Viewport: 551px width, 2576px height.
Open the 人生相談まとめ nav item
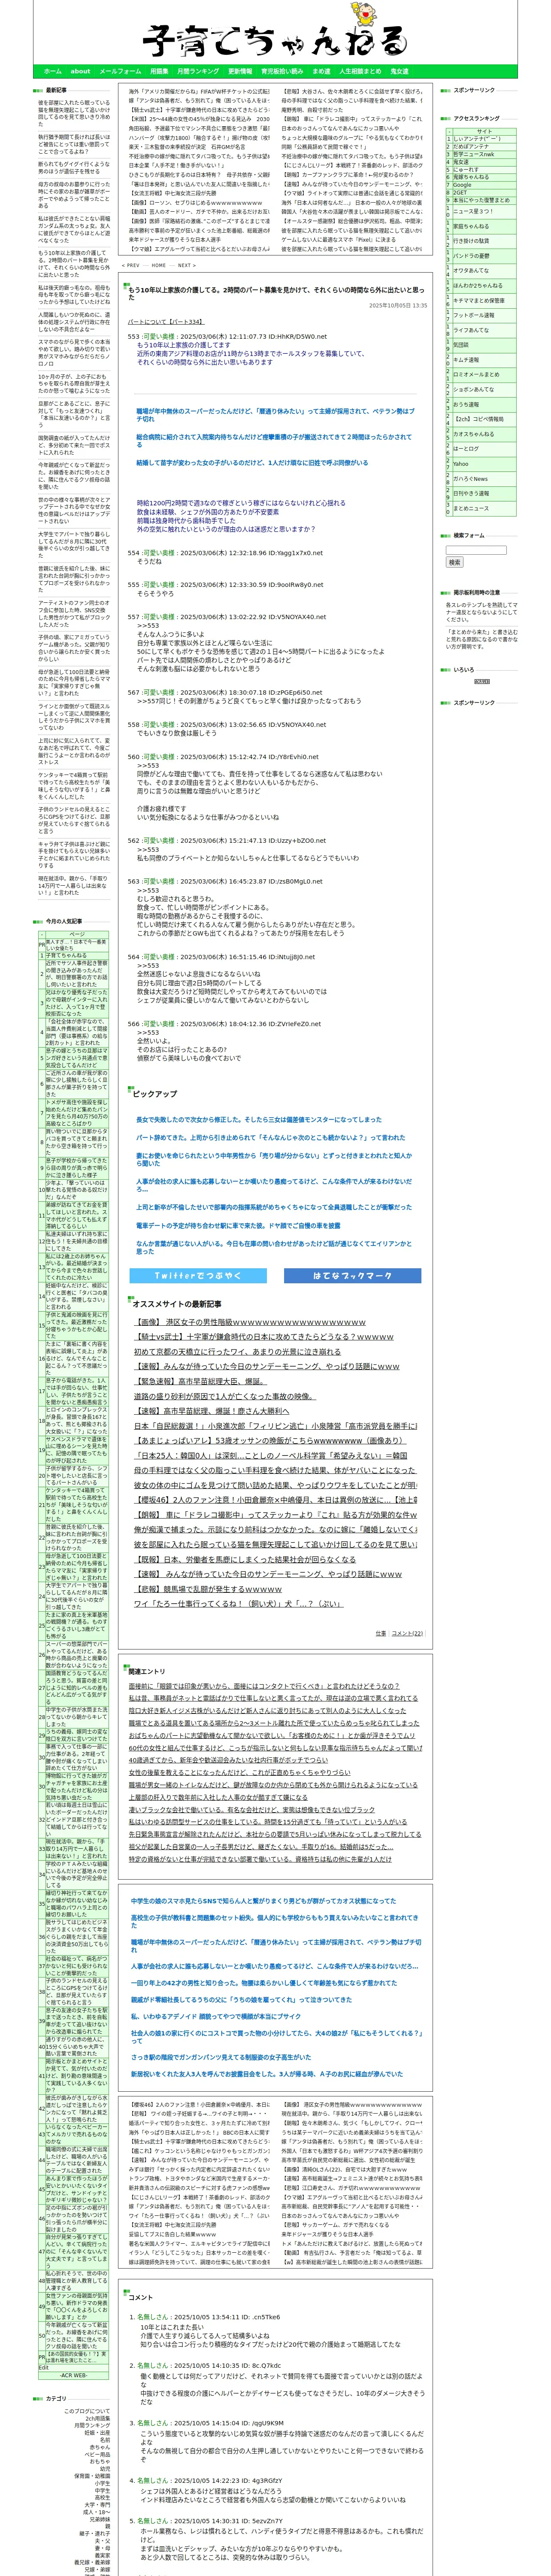pos(360,71)
